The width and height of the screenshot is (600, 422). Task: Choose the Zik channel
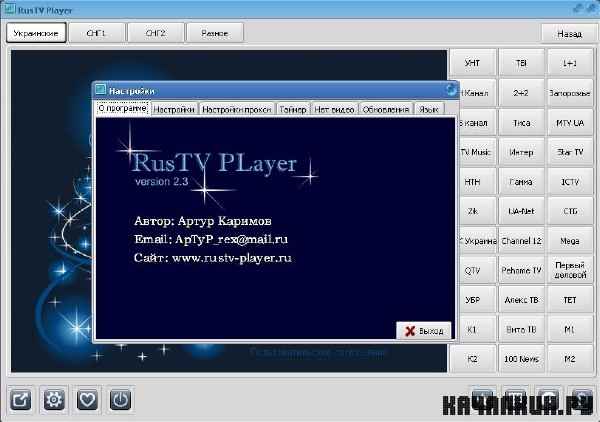(477, 211)
